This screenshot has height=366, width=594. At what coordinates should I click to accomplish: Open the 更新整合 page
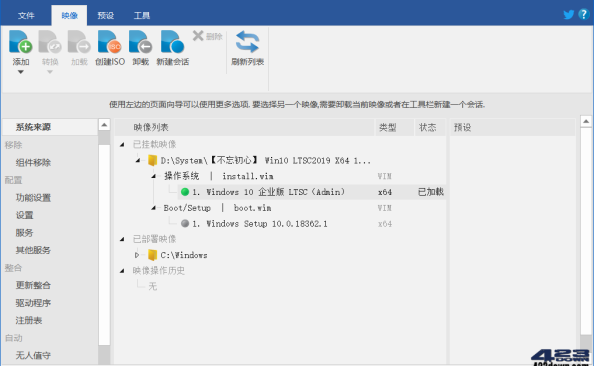(x=33, y=285)
